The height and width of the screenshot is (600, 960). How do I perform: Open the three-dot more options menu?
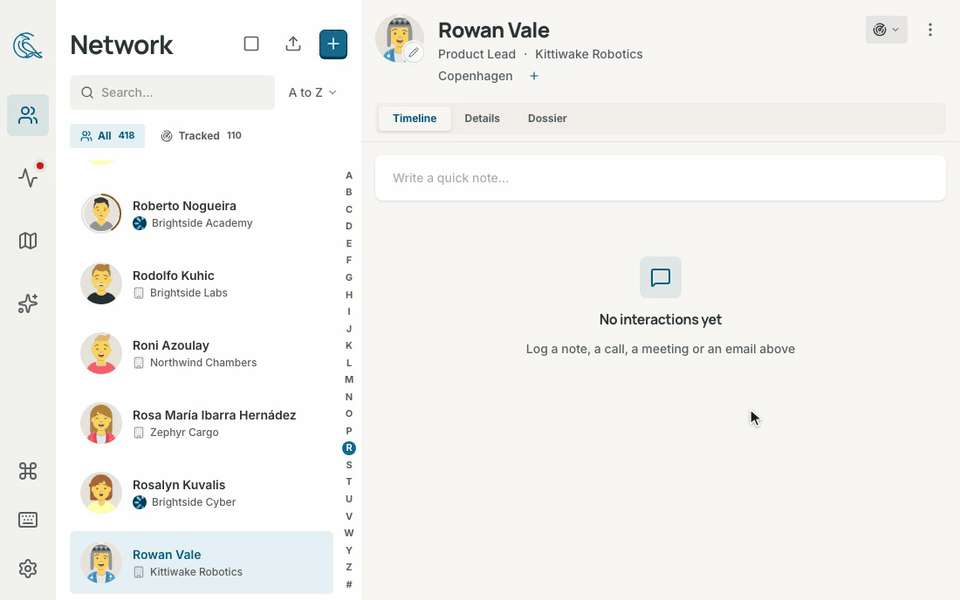930,30
